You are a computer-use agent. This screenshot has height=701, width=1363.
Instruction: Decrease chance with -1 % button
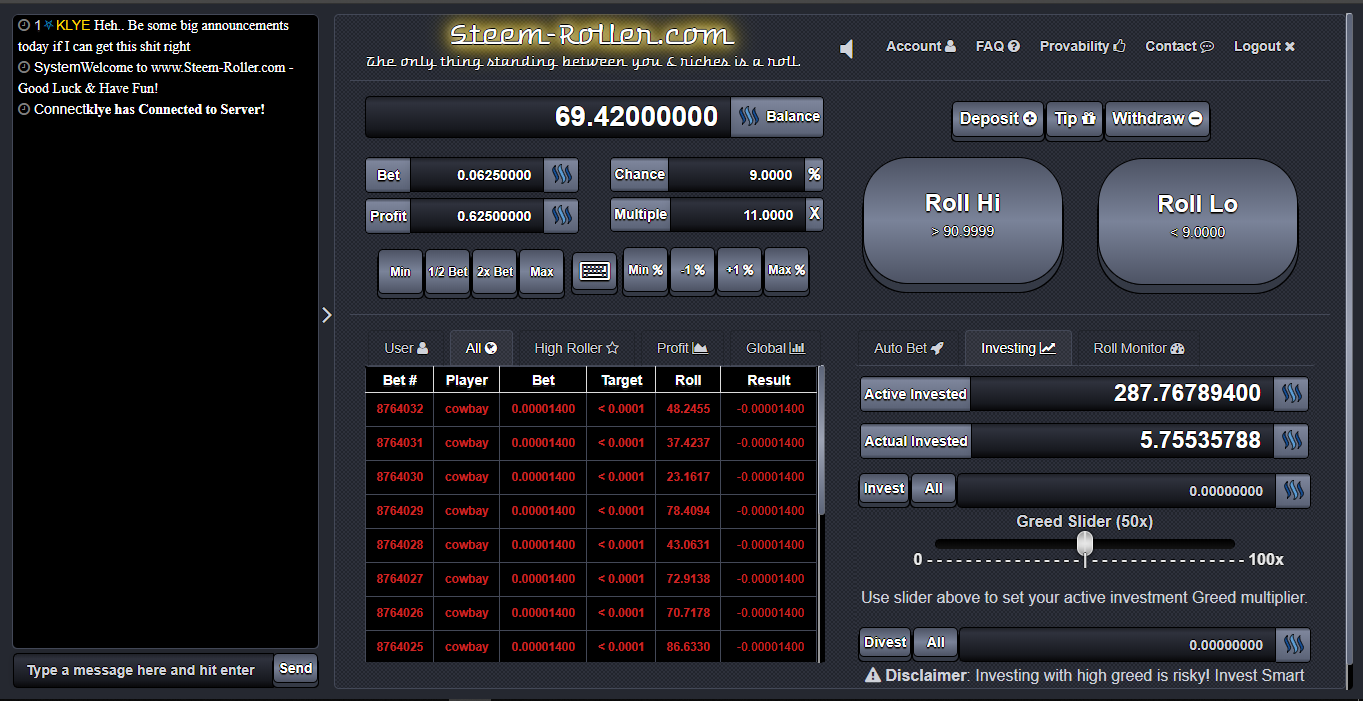pos(692,270)
